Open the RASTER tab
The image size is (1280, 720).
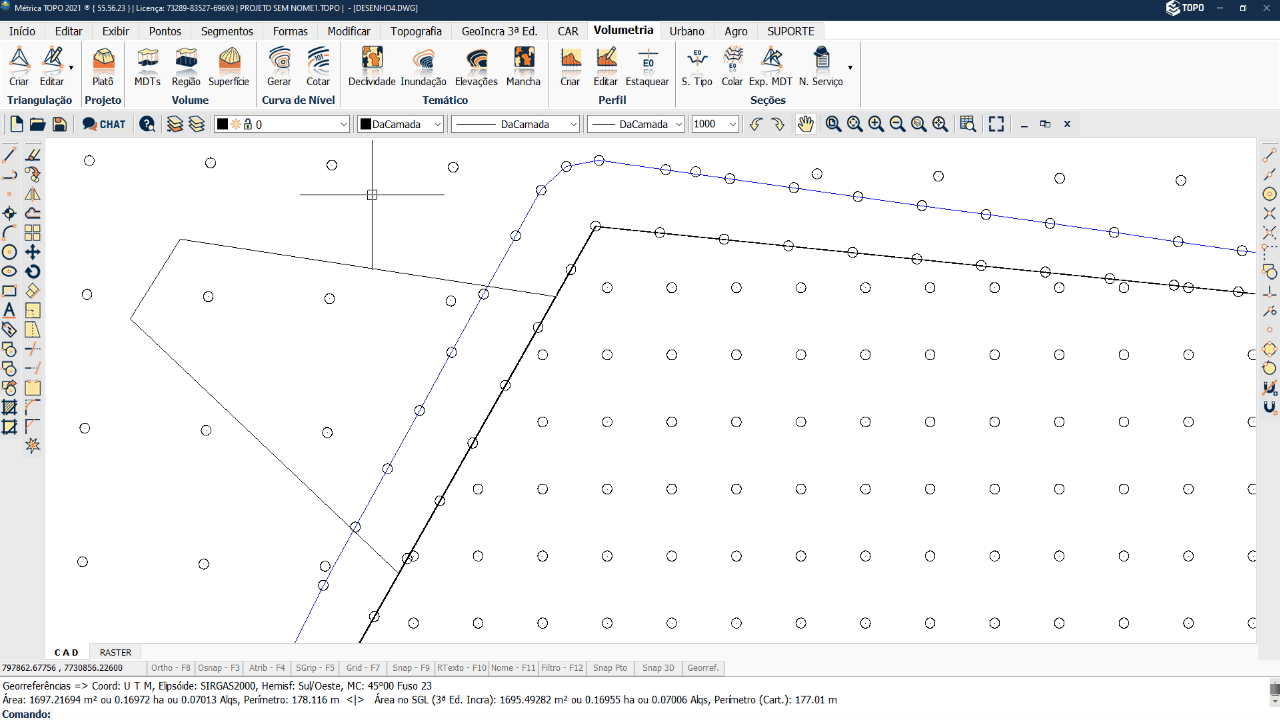click(x=115, y=652)
